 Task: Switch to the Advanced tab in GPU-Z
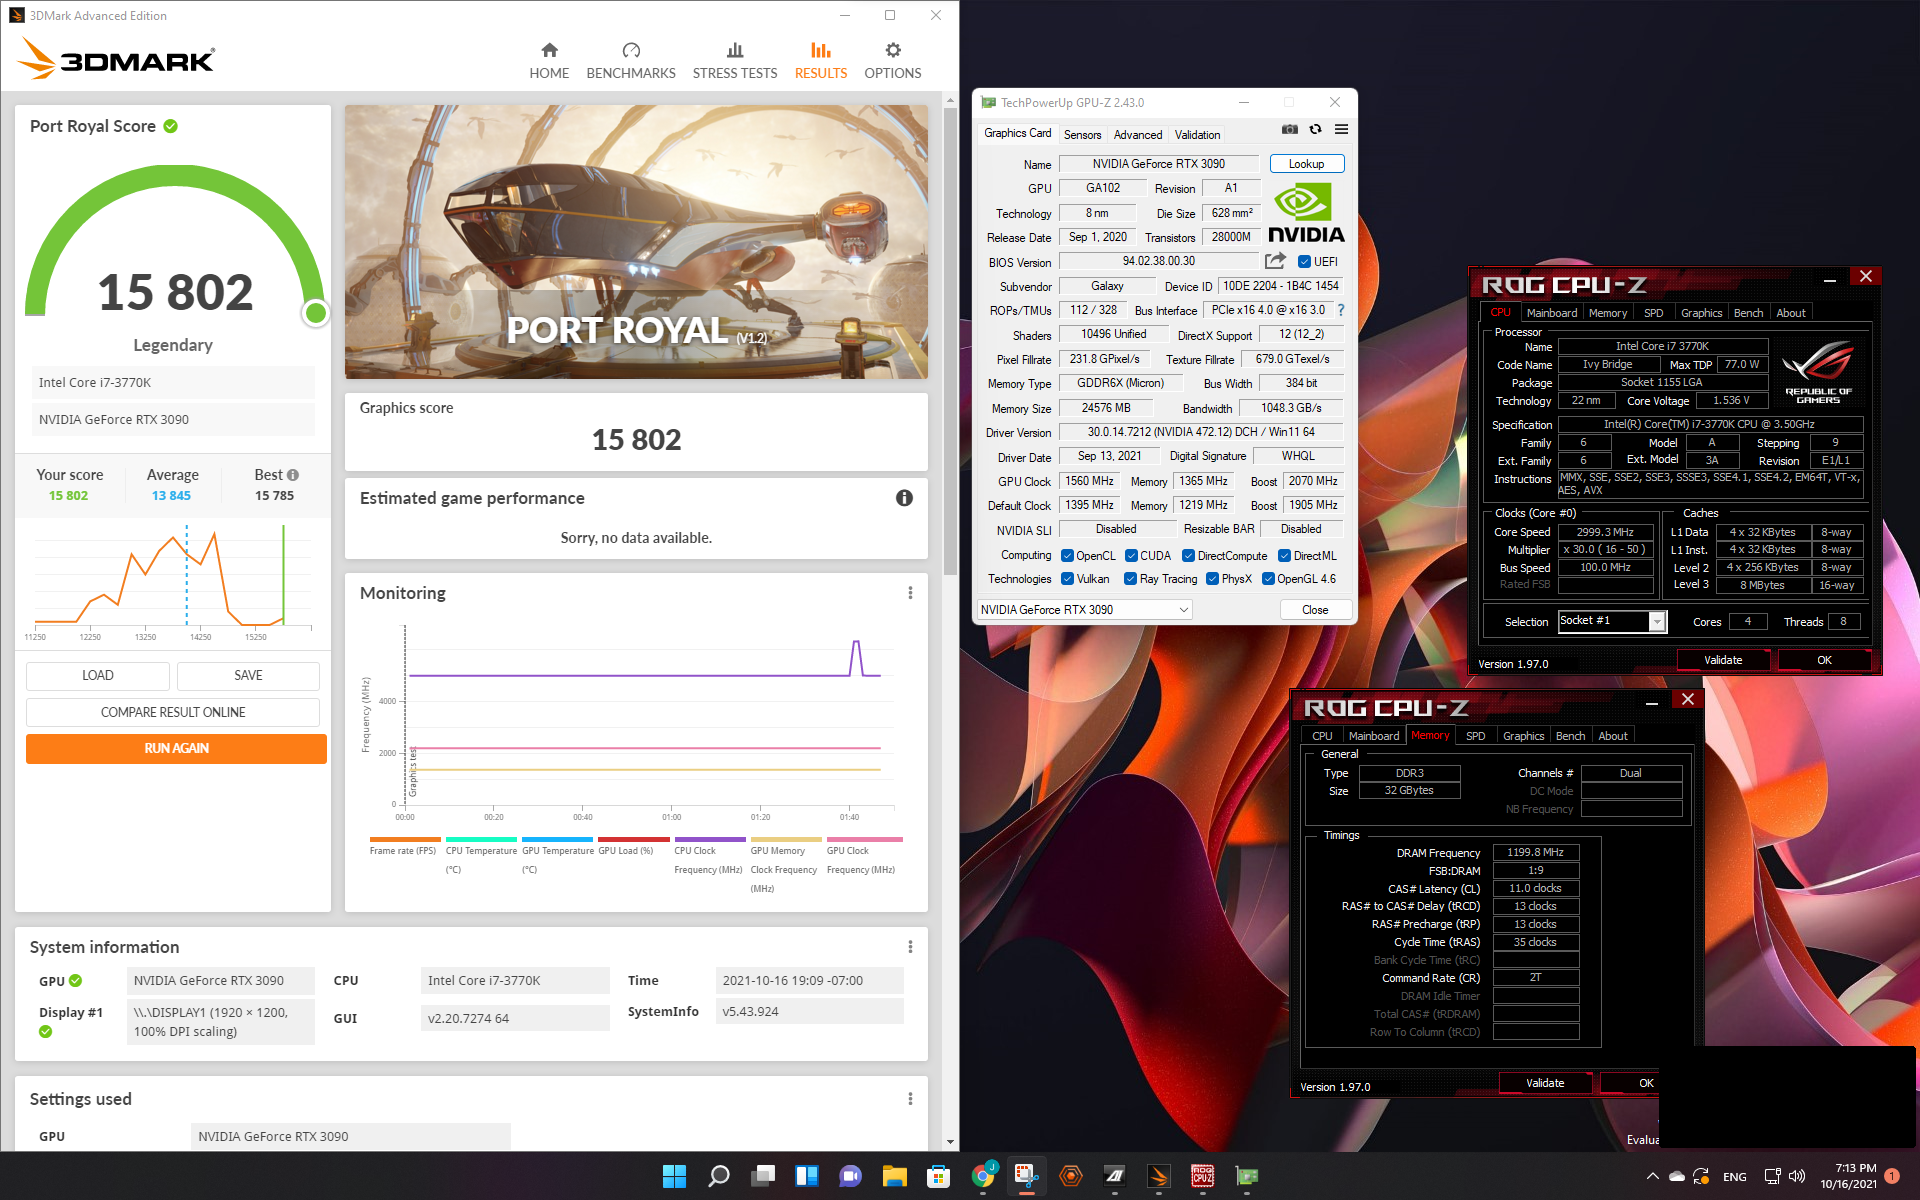(1138, 135)
